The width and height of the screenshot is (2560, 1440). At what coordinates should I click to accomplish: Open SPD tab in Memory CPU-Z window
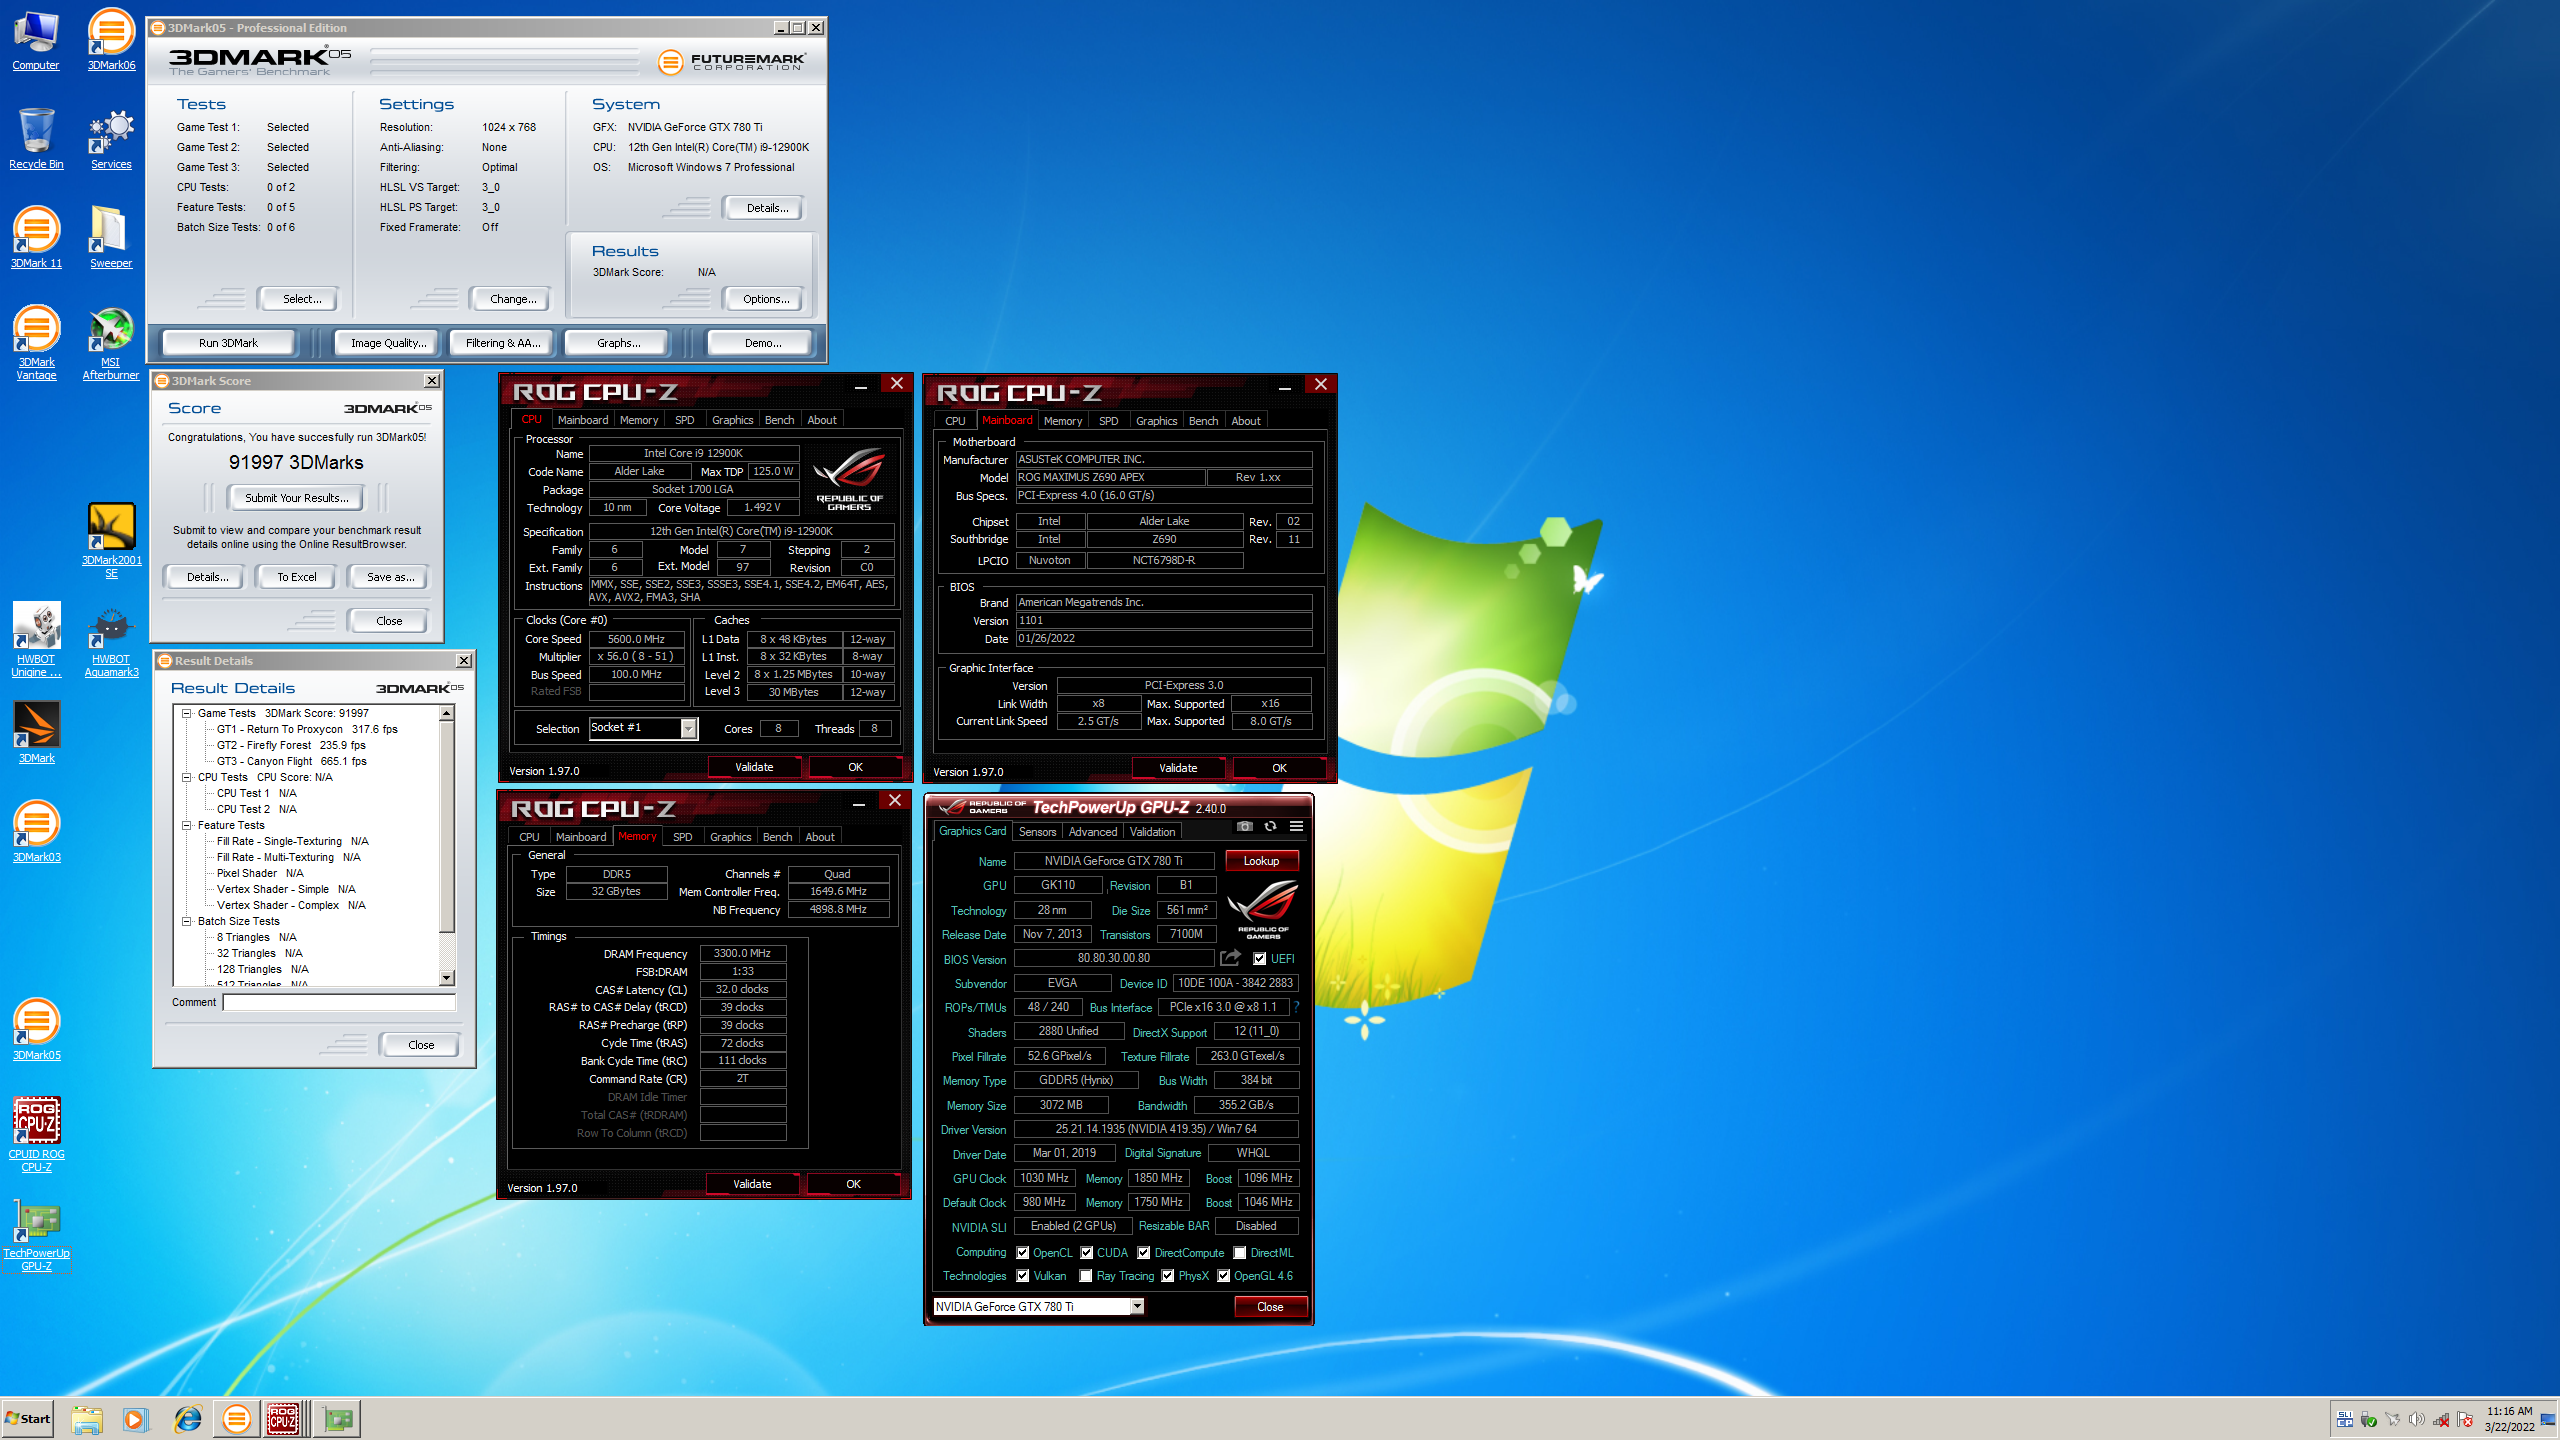pos(682,837)
